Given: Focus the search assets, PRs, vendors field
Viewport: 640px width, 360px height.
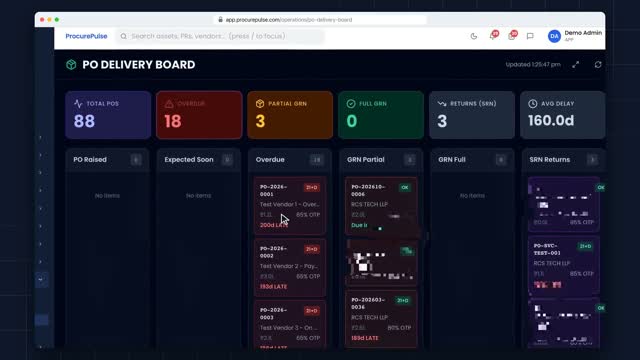Looking at the screenshot, I should click(220, 36).
